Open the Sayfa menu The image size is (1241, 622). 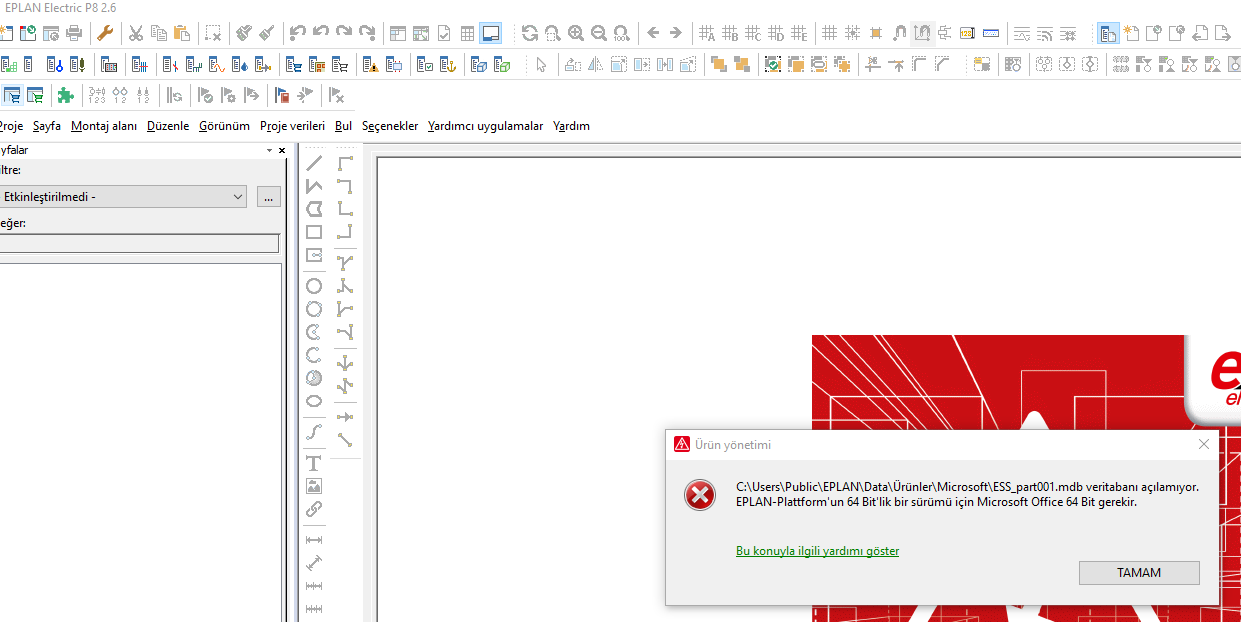click(x=47, y=126)
